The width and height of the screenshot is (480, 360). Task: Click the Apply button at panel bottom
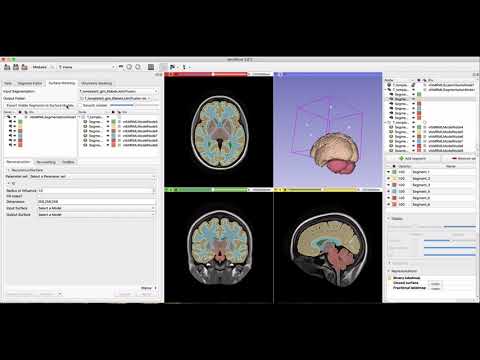[x=146, y=294]
